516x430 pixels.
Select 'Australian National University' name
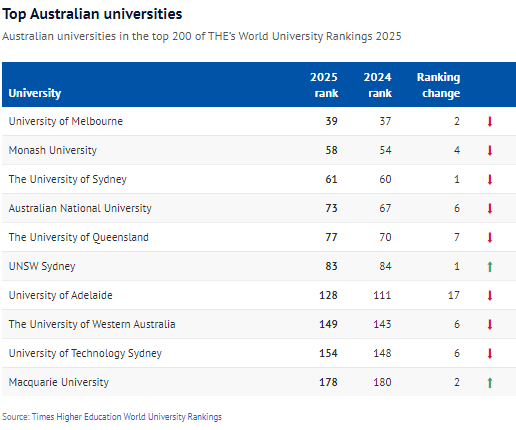[80, 208]
